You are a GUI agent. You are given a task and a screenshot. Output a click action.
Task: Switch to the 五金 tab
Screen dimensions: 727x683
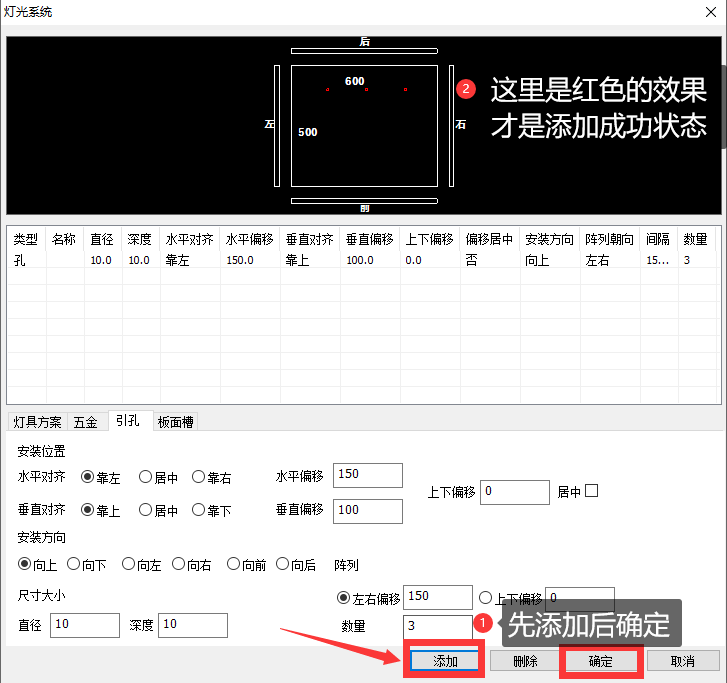85,422
